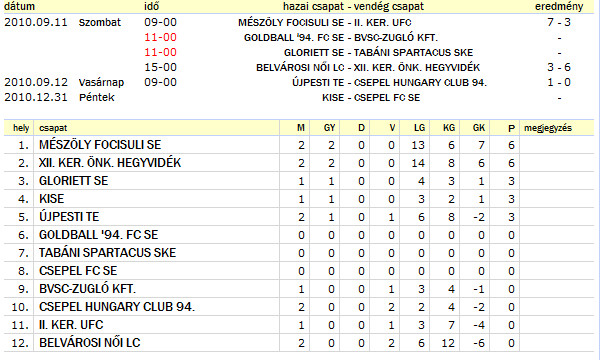Screen dimensions: 602x360
Task: Click the 7 - 3 match result
Action: pos(559,22)
